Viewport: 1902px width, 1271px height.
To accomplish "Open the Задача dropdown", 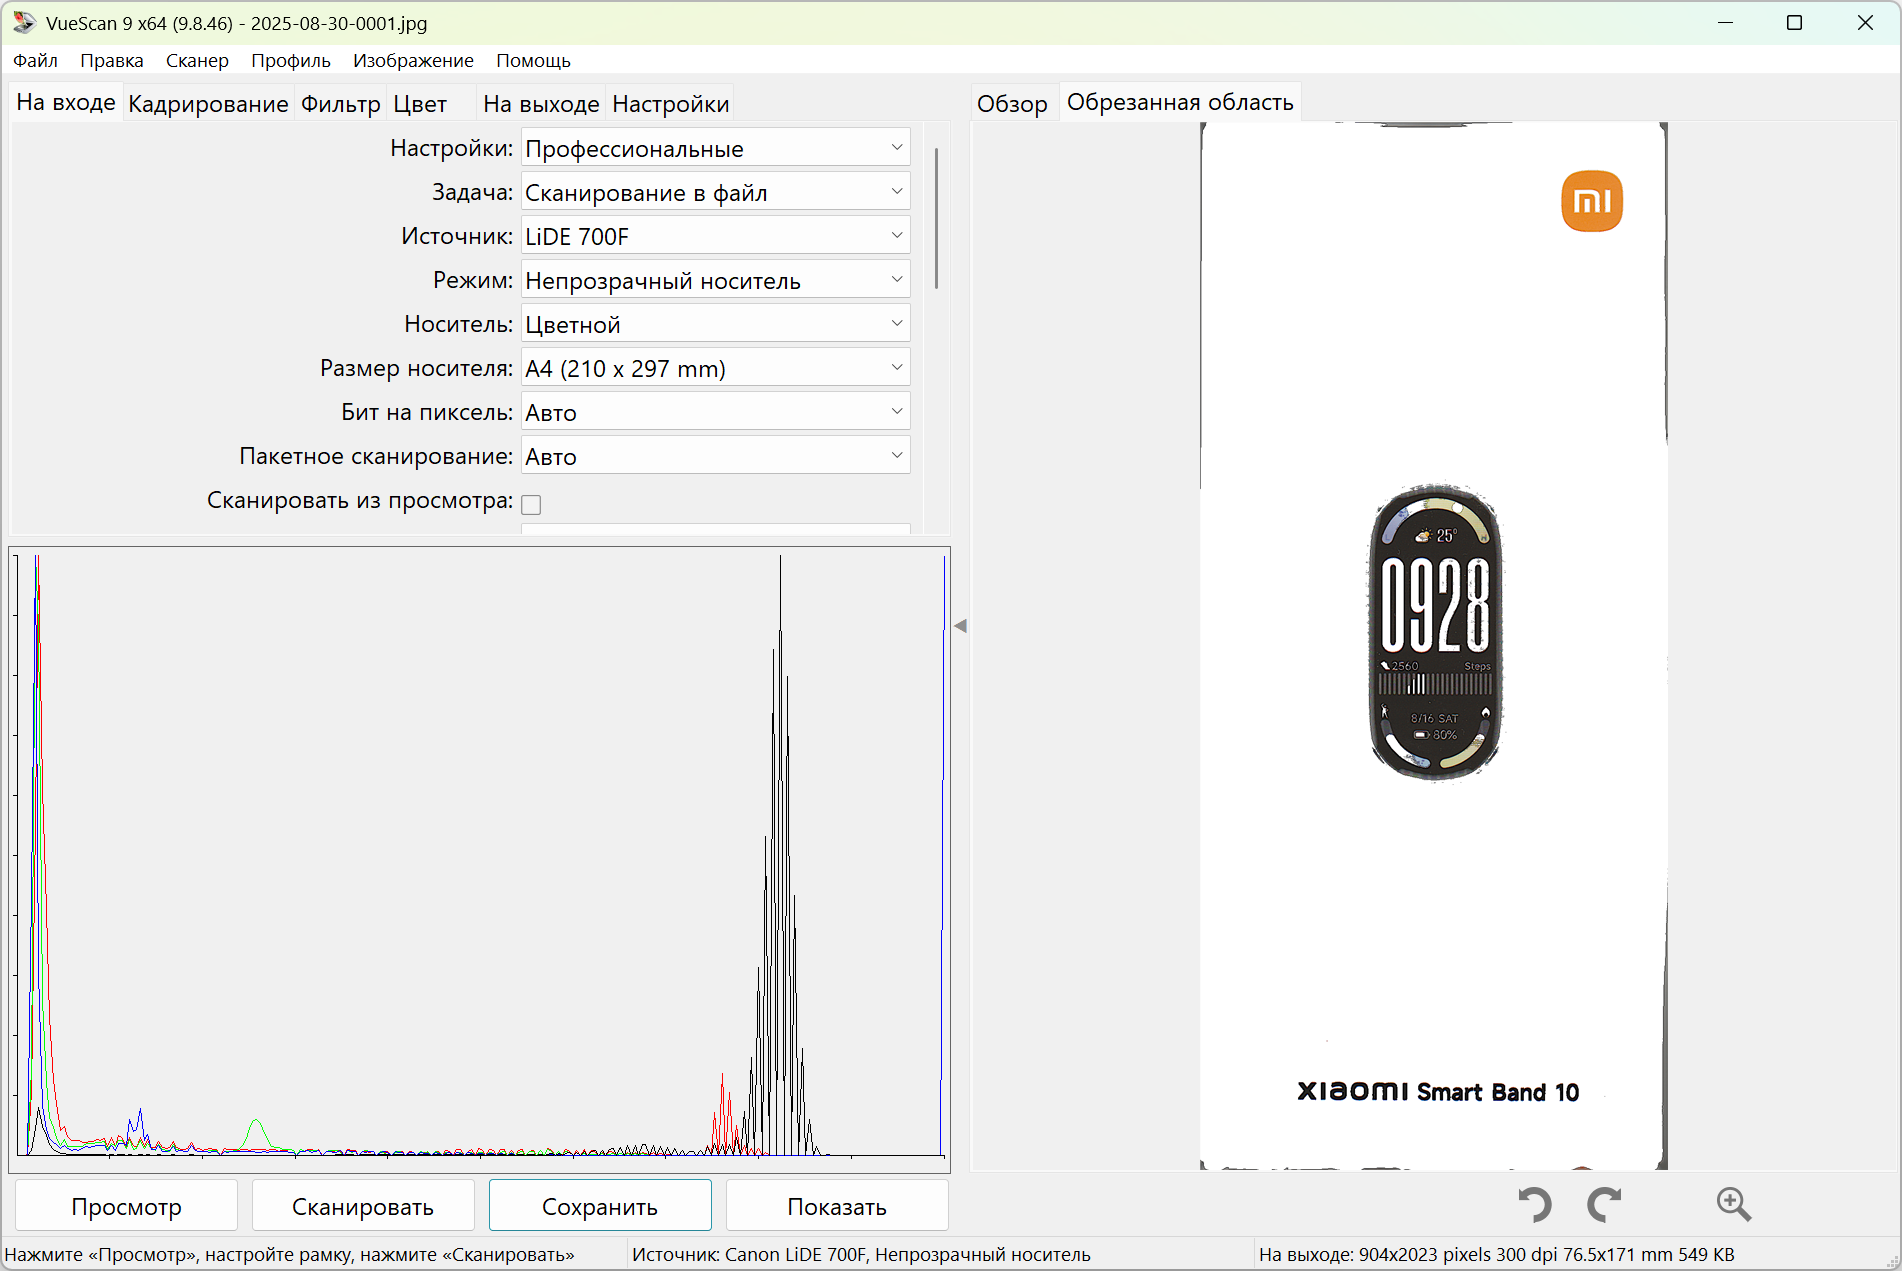I will click(716, 192).
